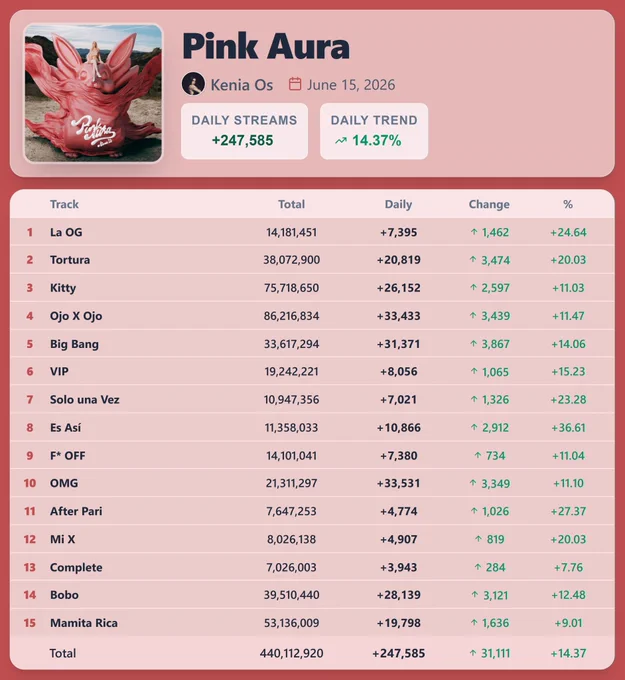
Task: Click the Daily Trend card
Action: tap(374, 131)
